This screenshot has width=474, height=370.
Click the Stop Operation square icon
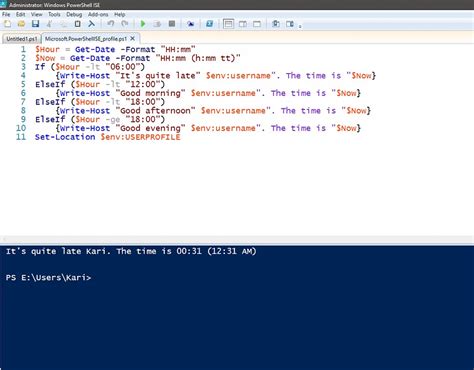(172, 24)
